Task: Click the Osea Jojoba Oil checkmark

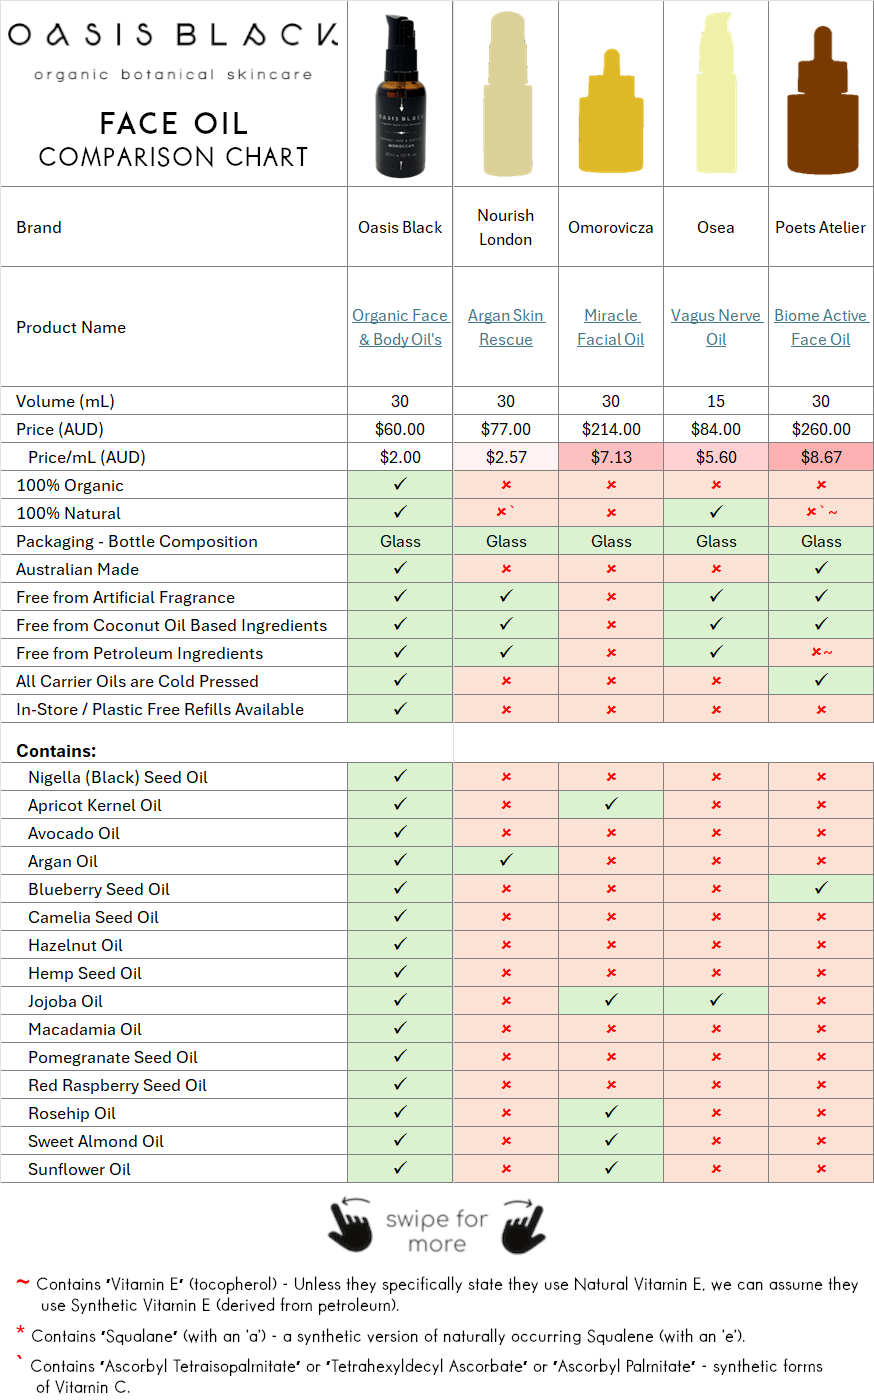Action: 716,1000
